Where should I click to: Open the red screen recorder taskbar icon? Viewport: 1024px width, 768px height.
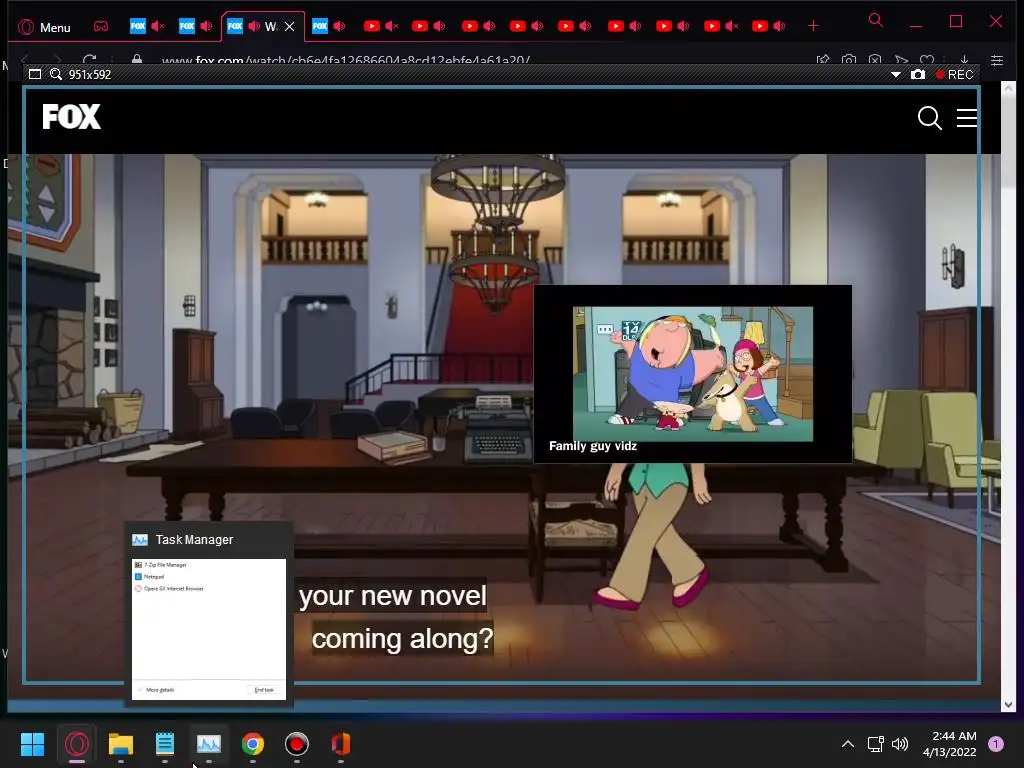coord(296,744)
